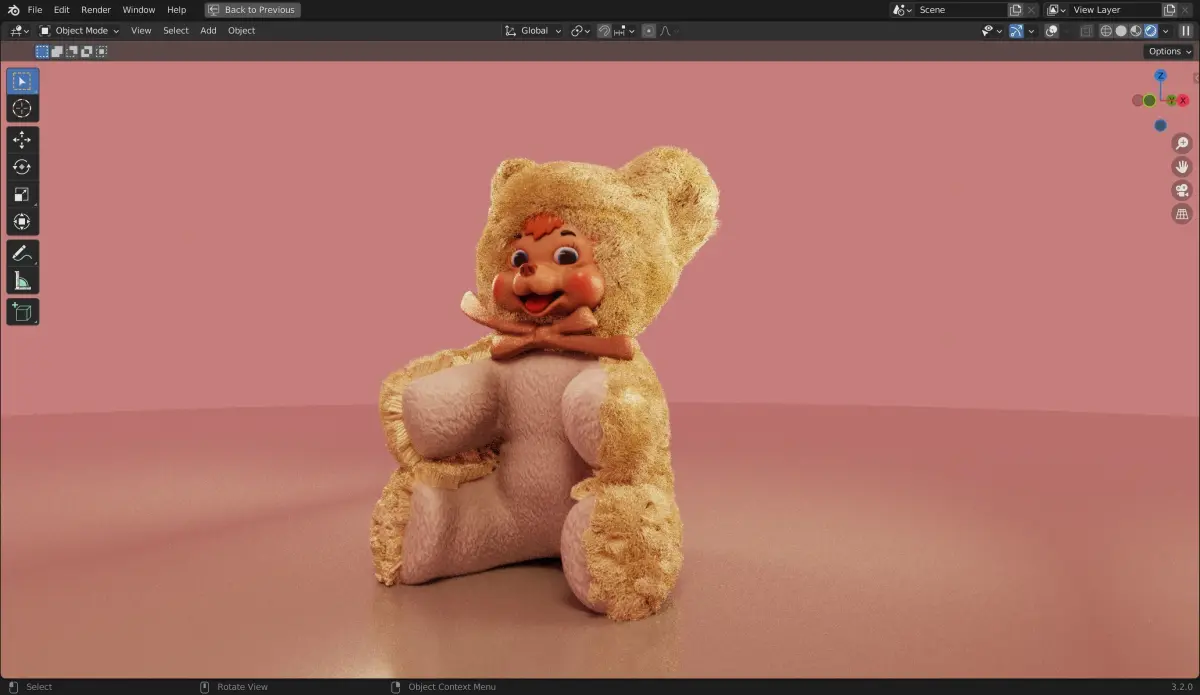Delete scene with X button
1200x695 pixels.
pyautogui.click(x=1032, y=10)
